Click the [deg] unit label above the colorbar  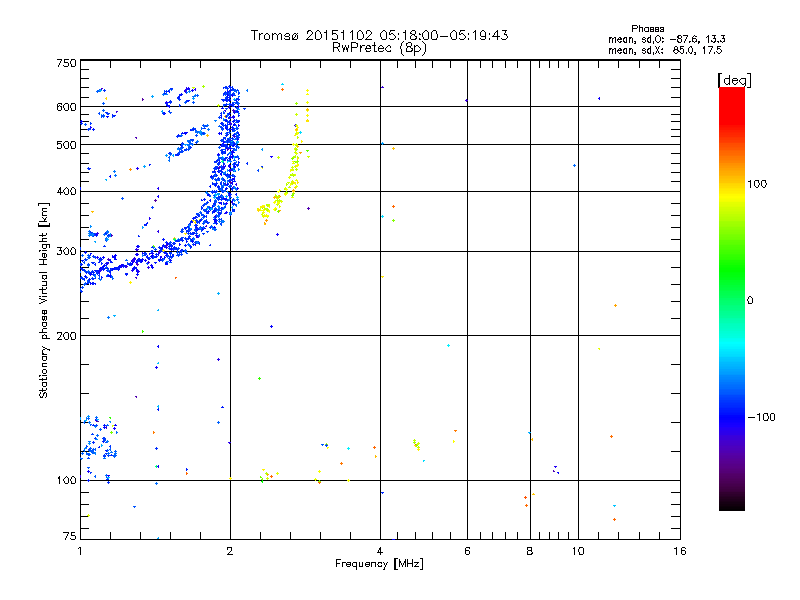click(x=734, y=81)
